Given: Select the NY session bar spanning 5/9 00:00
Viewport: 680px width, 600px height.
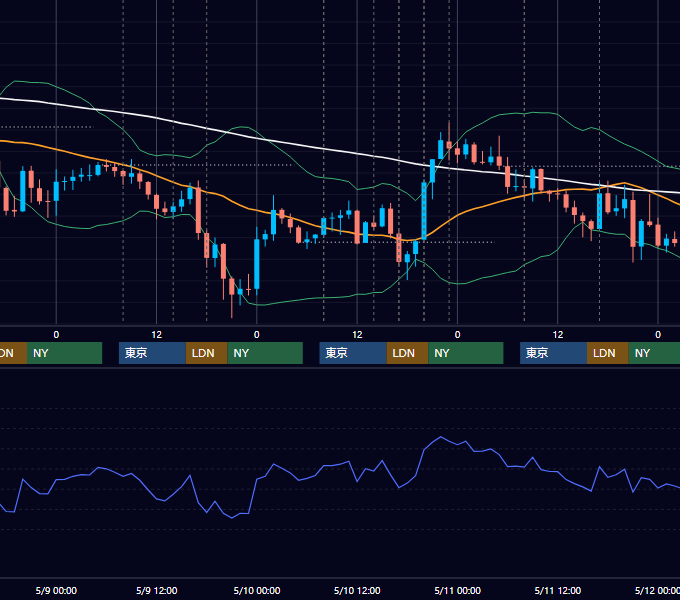Looking at the screenshot, I should [x=64, y=353].
